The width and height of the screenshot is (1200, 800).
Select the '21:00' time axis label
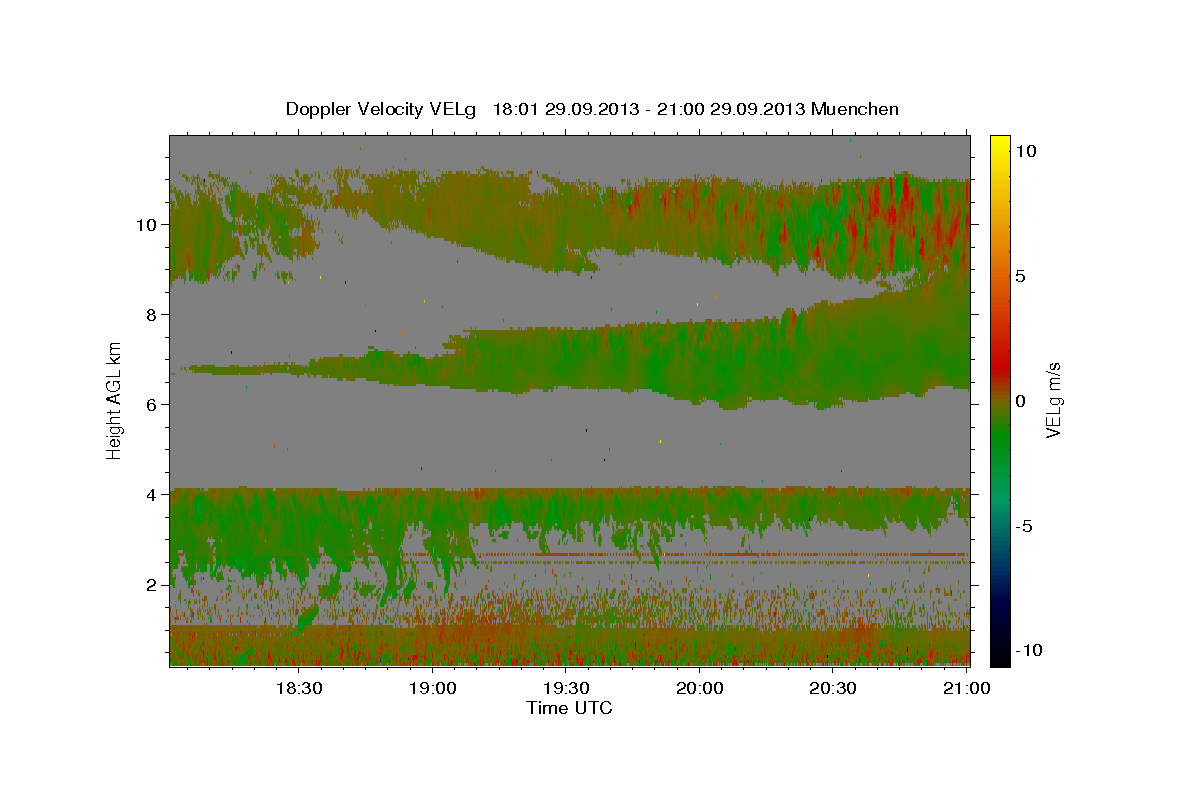coord(967,689)
